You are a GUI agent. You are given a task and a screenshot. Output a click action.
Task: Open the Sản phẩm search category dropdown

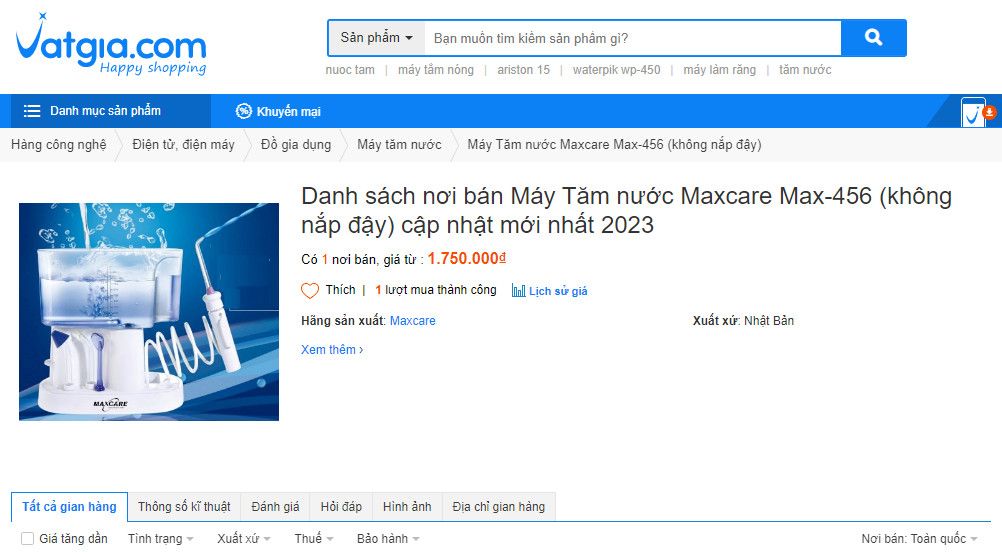[x=376, y=38]
